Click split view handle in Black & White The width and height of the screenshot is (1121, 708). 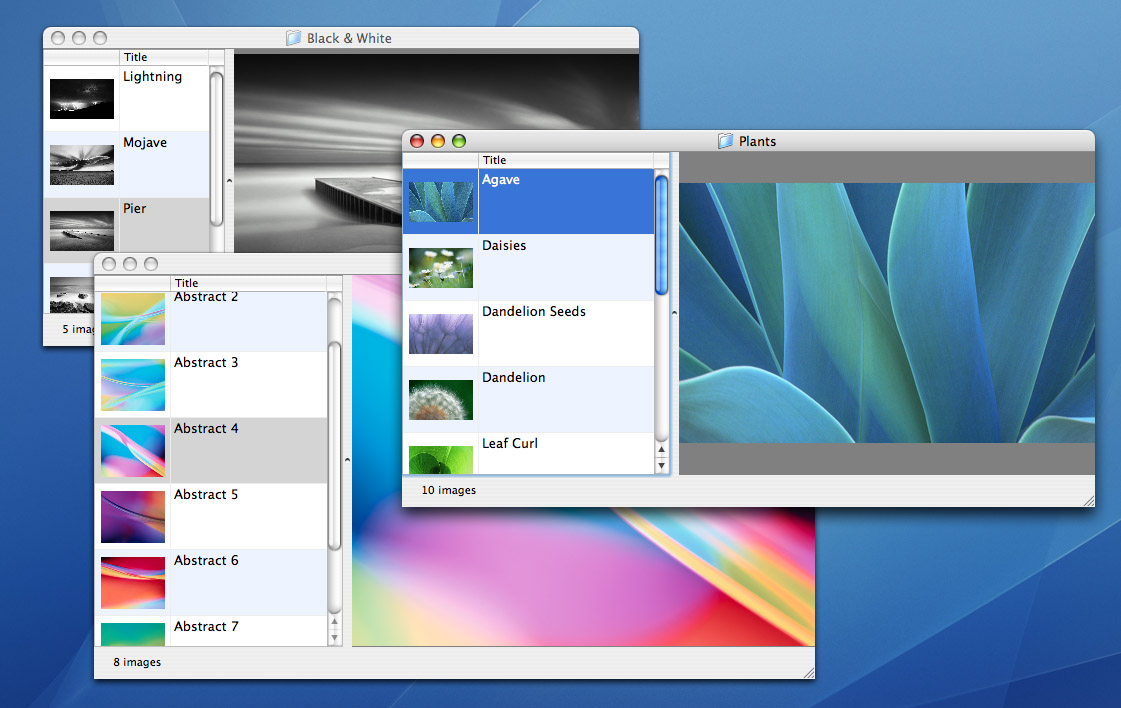pyautogui.click(x=228, y=181)
